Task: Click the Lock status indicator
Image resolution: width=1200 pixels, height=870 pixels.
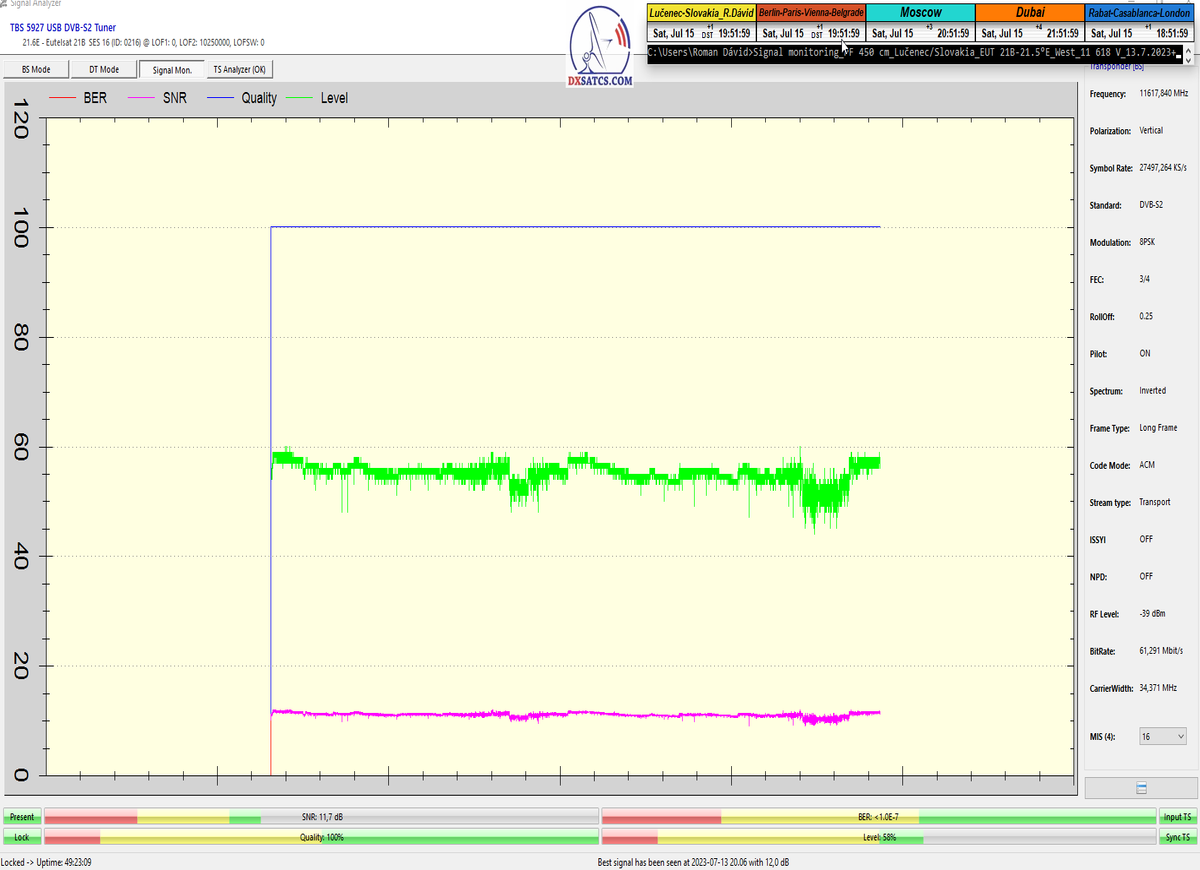Action: 21,837
